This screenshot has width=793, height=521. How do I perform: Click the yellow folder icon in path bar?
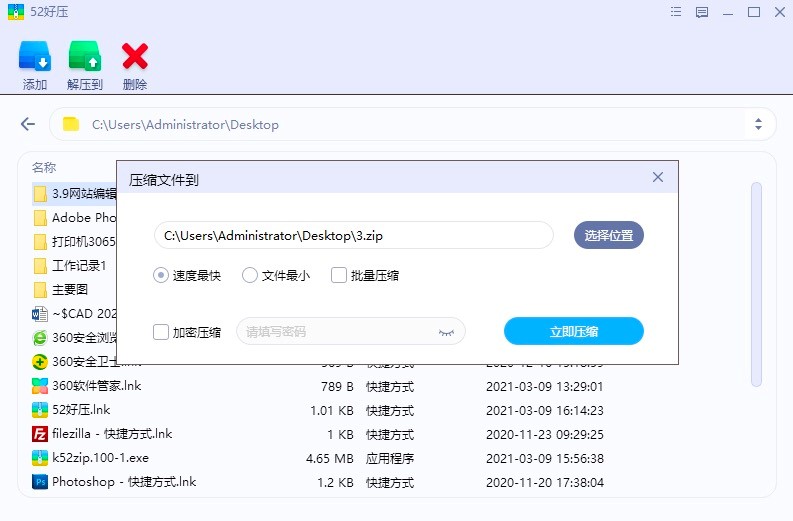[71, 124]
